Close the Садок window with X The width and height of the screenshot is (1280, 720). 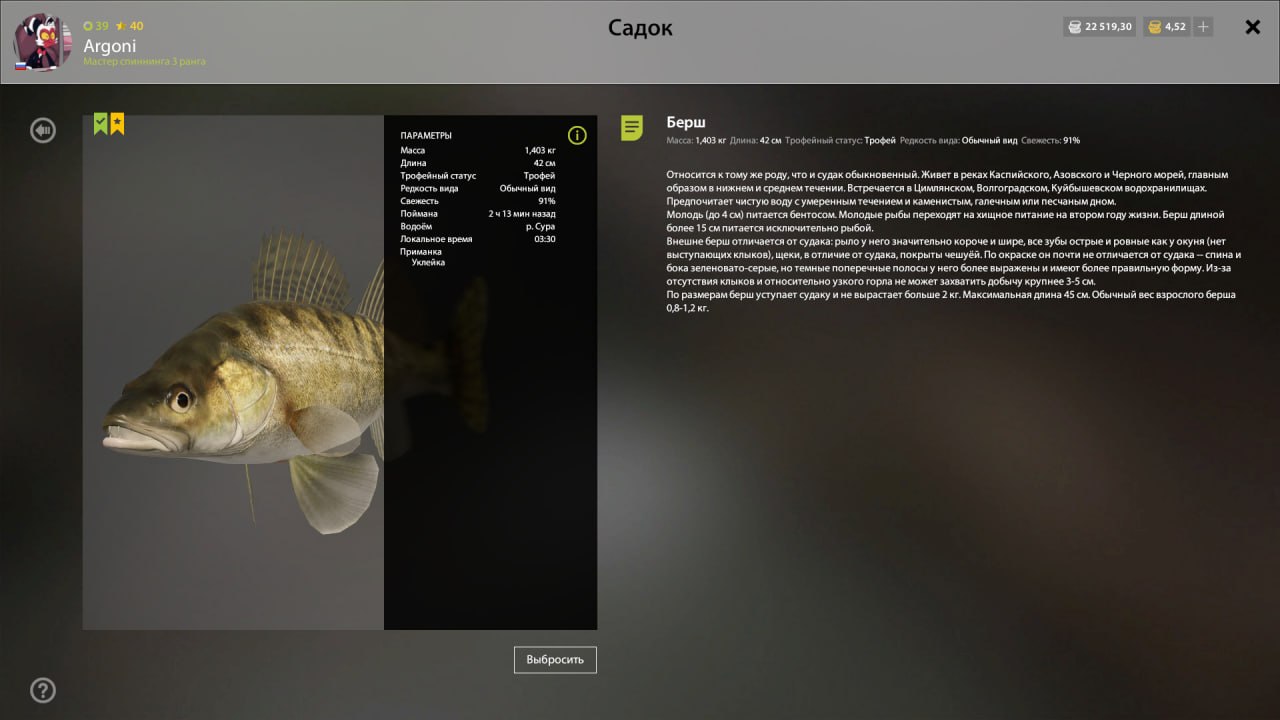point(1252,27)
